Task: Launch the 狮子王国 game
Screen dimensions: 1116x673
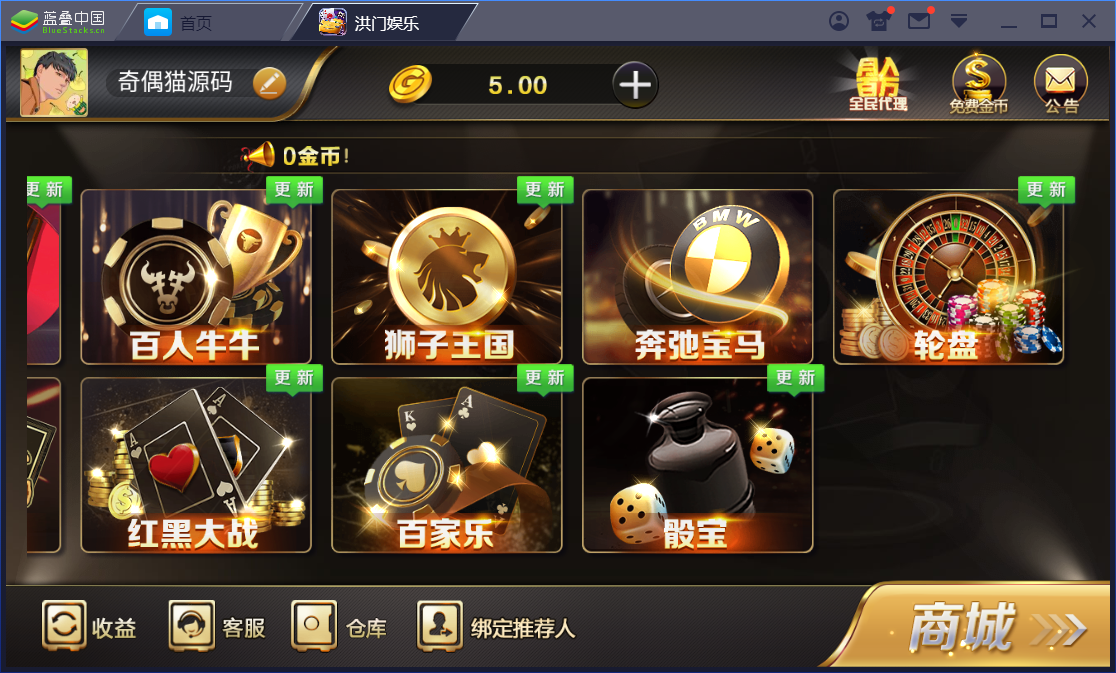Action: 447,277
